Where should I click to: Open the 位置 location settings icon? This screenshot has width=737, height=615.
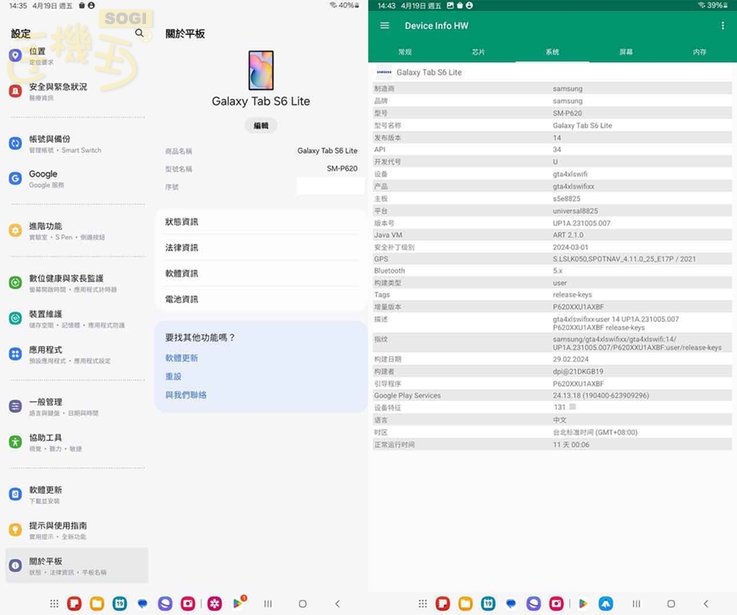click(x=16, y=55)
